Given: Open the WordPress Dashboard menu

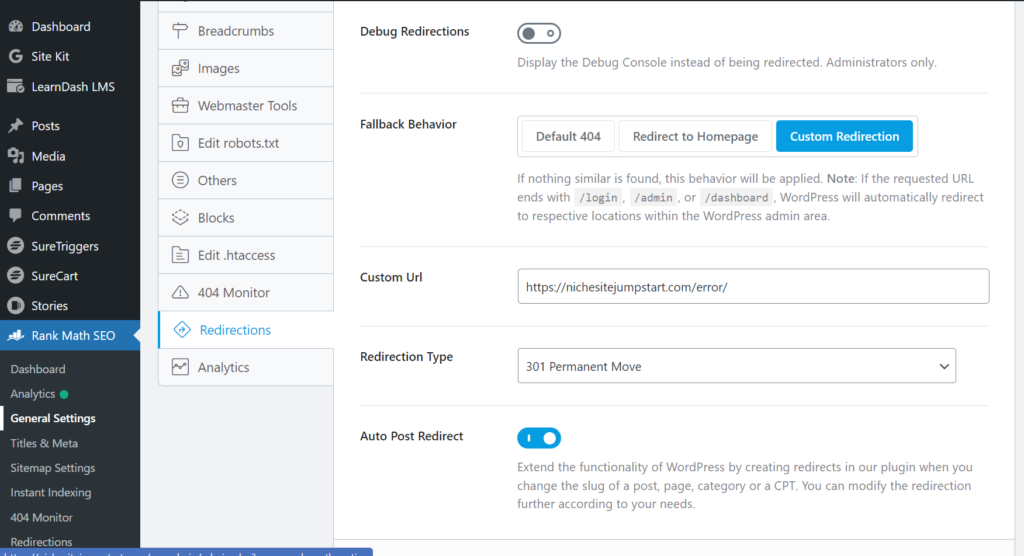Looking at the screenshot, I should (70, 26).
